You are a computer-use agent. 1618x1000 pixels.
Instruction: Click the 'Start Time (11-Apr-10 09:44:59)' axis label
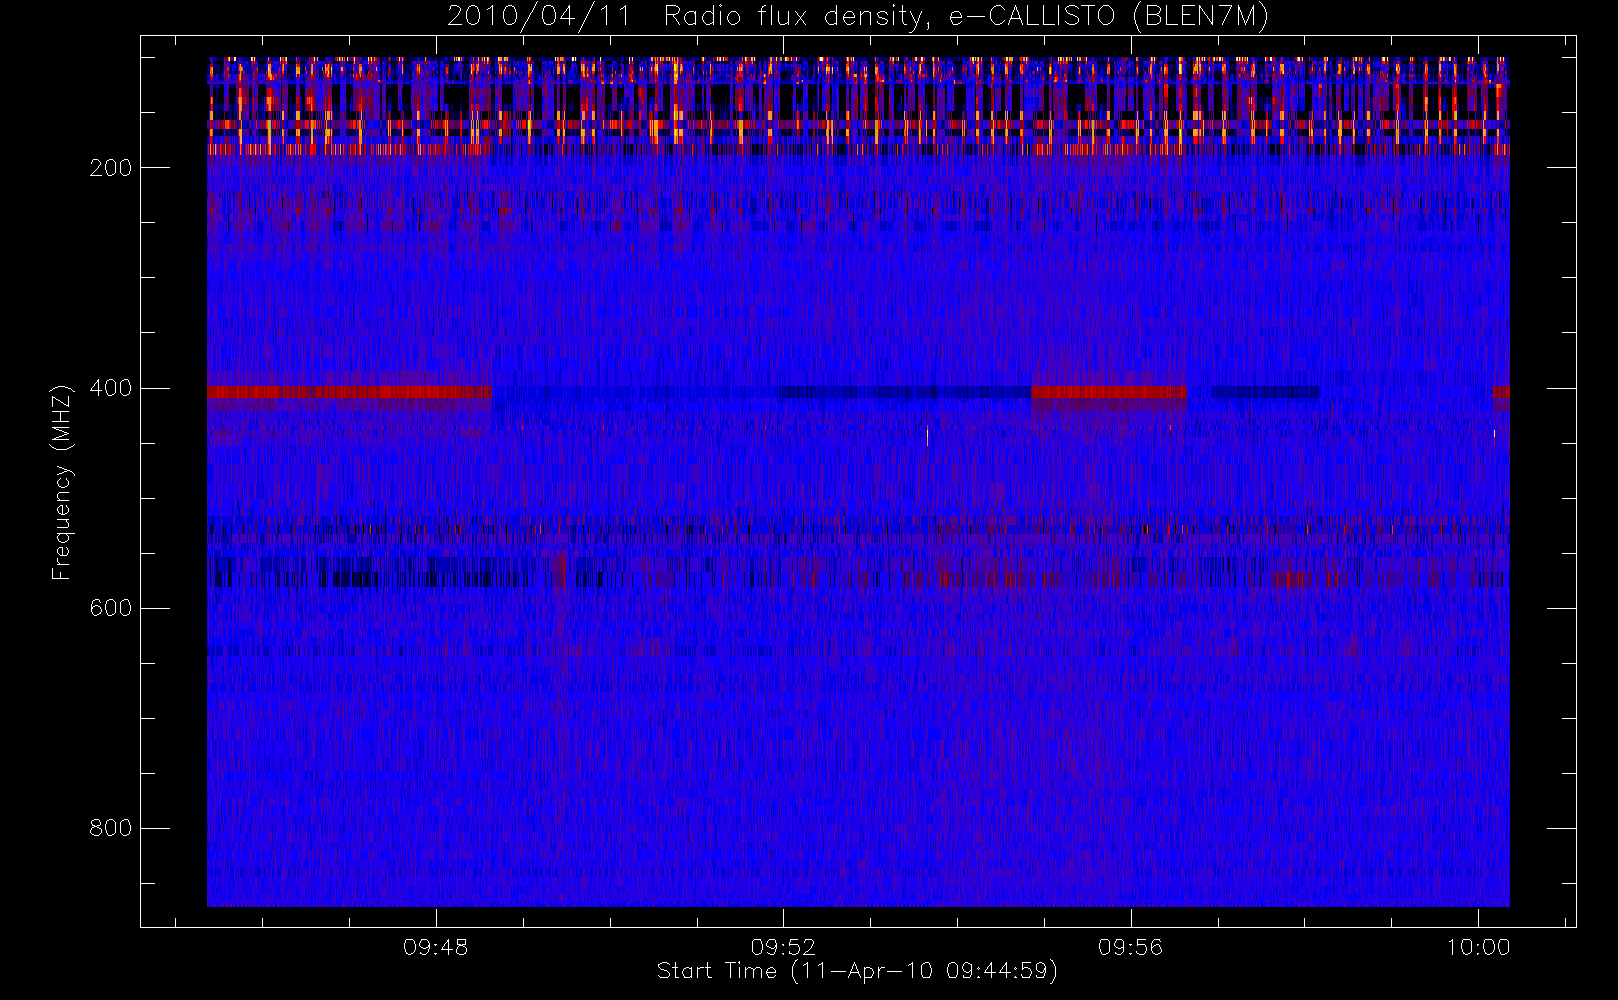857,971
